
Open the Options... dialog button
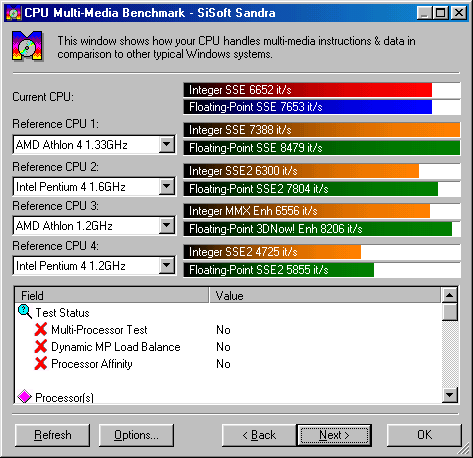pos(136,435)
